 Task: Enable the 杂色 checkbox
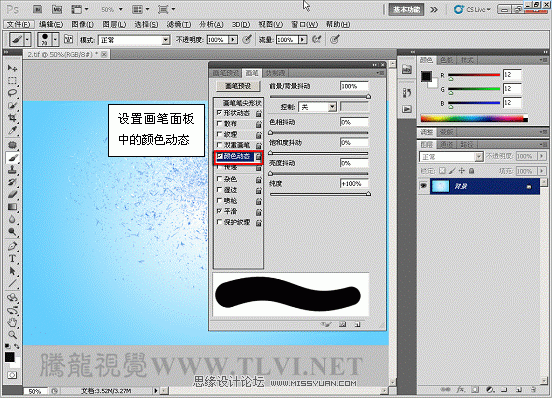219,179
